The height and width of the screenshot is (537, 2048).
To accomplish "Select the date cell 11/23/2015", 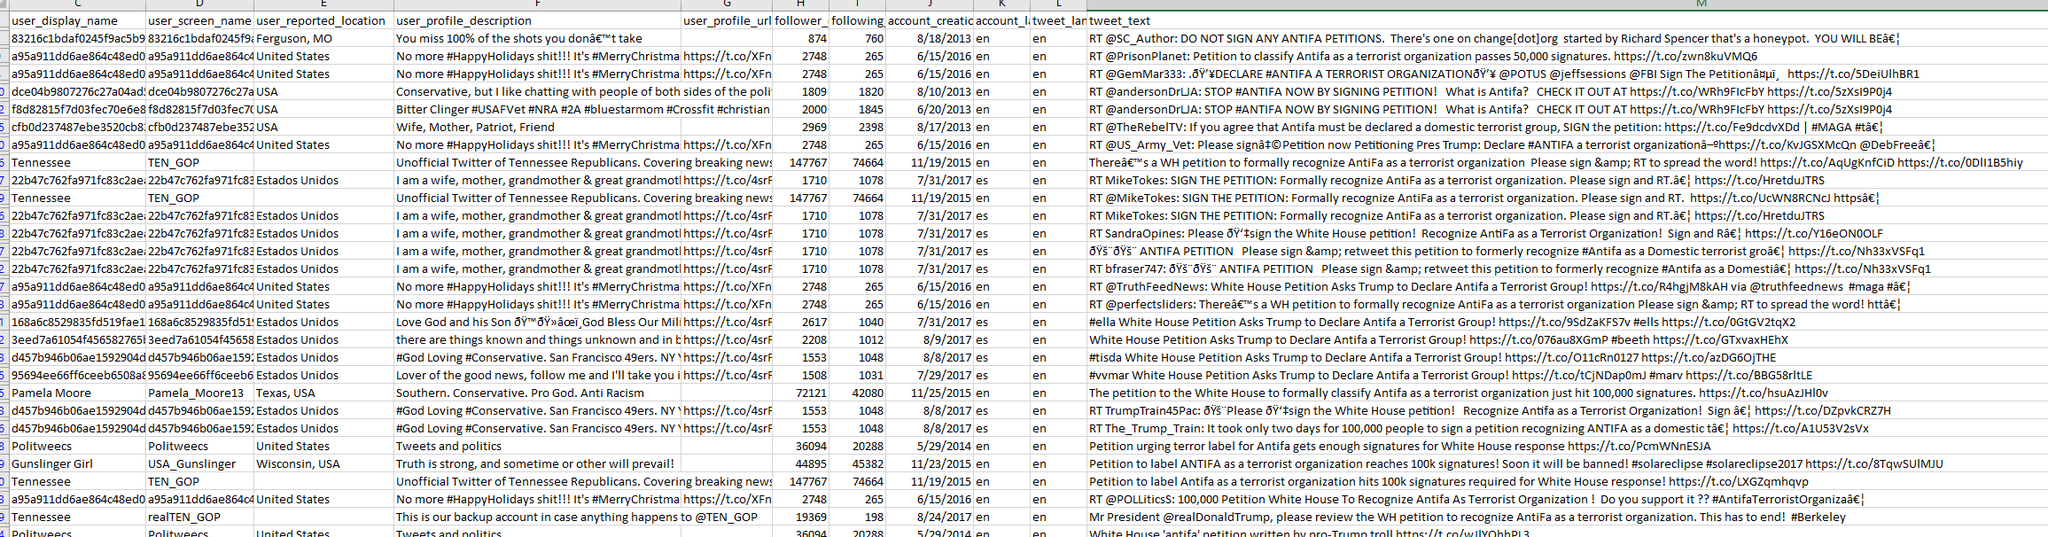I will 929,464.
